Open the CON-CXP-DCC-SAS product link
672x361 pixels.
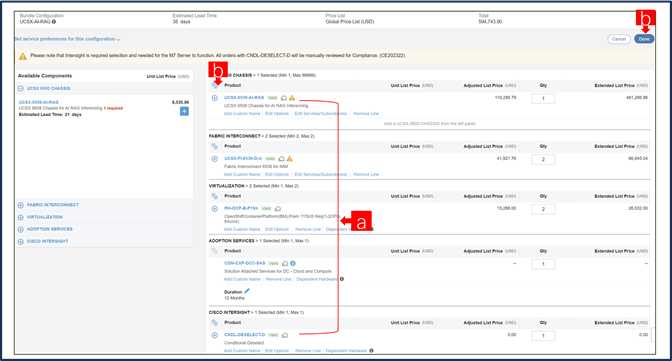coord(245,263)
